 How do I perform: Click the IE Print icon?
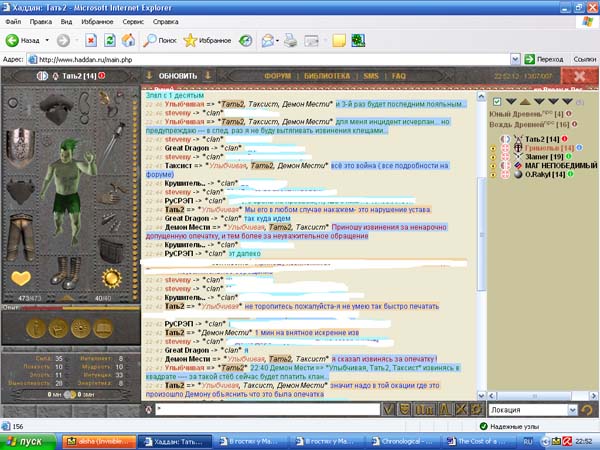(x=290, y=40)
